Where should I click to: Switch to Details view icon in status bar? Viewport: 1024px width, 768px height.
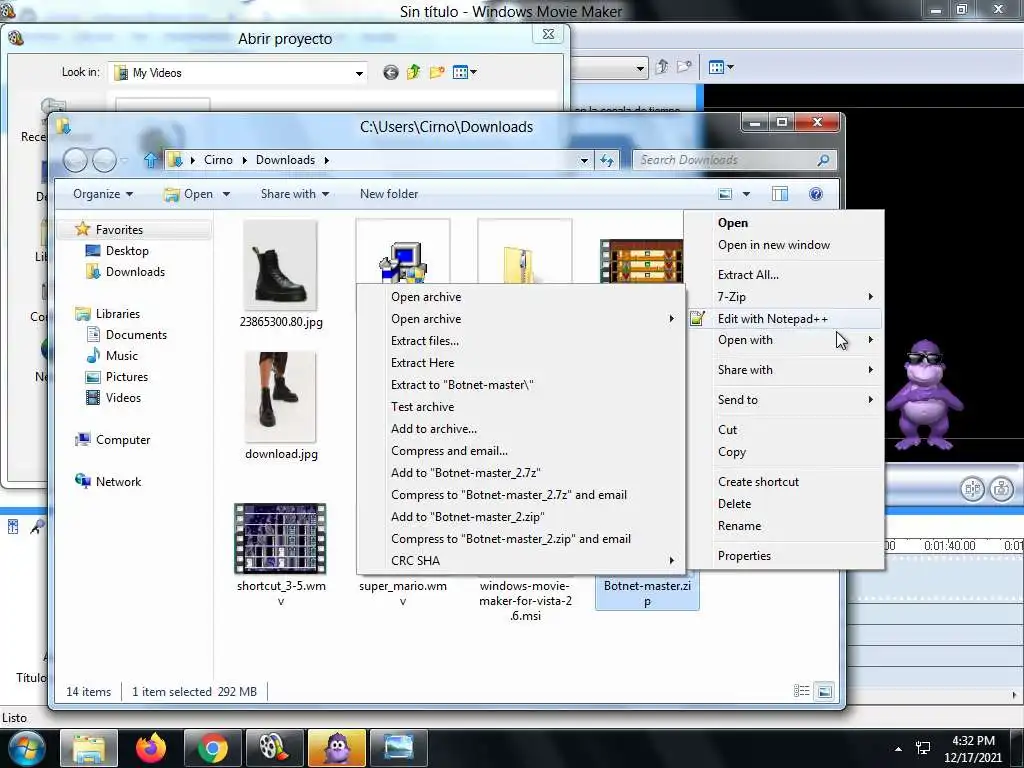pos(801,691)
